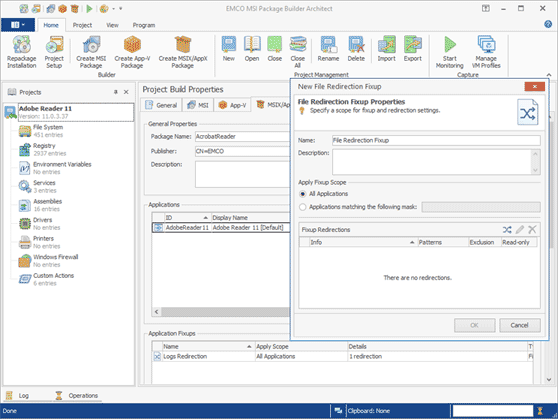The width and height of the screenshot is (558, 419).
Task: Click Description text area in fixup dialog
Action: (x=432, y=162)
